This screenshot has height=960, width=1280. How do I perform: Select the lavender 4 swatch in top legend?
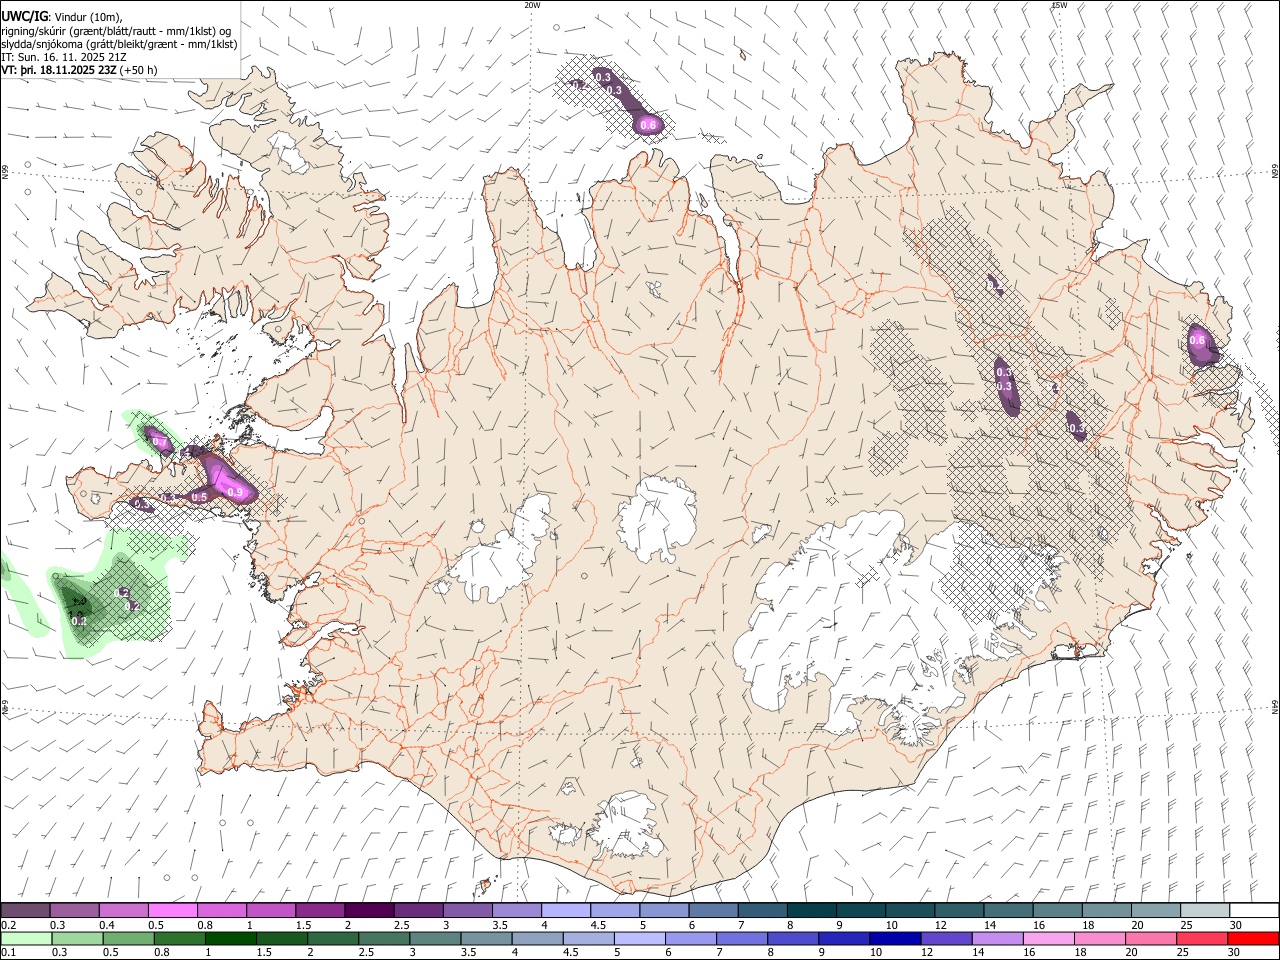tap(565, 911)
